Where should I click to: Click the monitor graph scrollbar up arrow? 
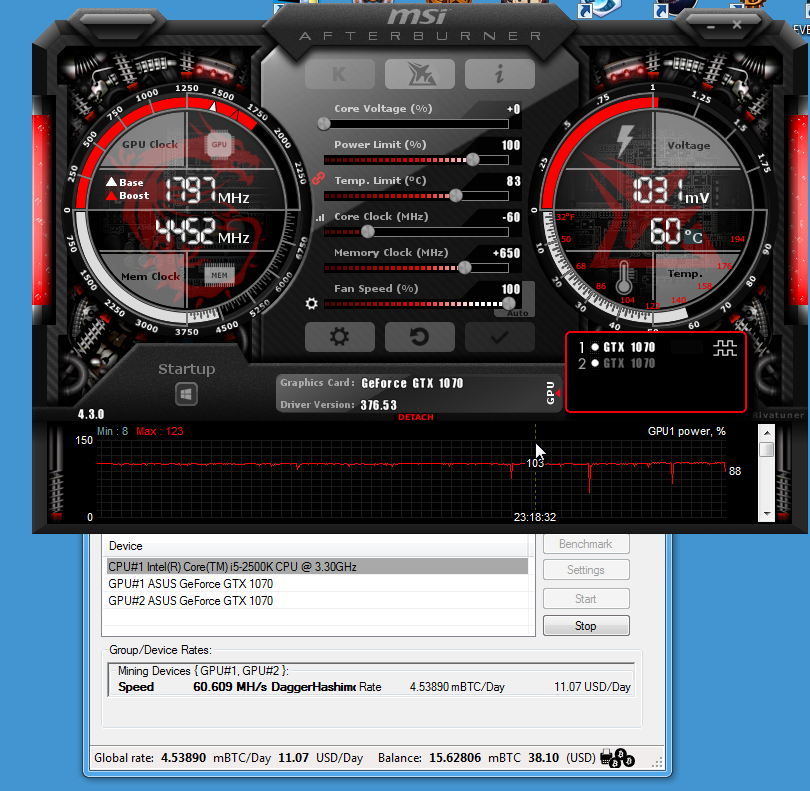tap(767, 433)
